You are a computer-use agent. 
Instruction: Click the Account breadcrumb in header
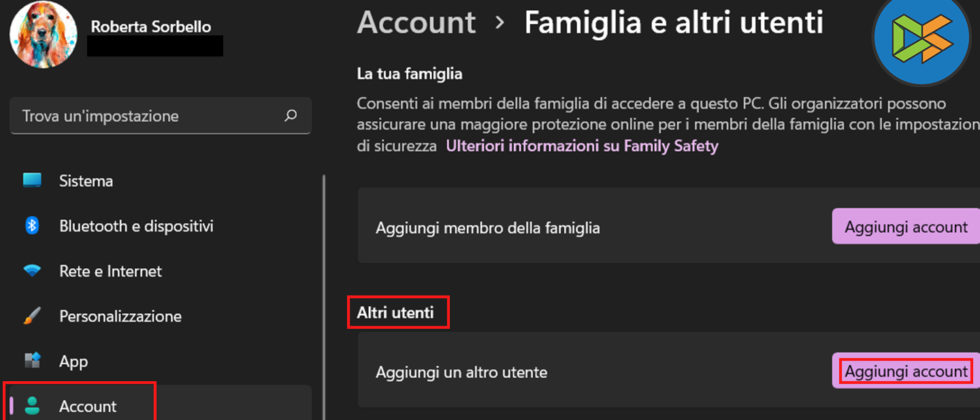[x=416, y=22]
